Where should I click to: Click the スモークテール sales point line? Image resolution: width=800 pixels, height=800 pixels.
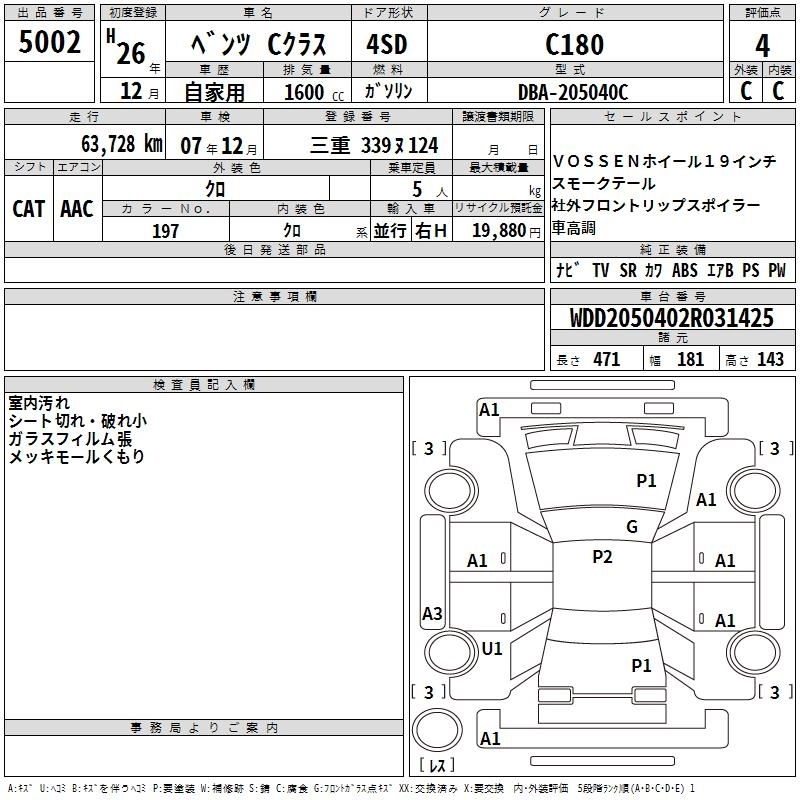(604, 184)
